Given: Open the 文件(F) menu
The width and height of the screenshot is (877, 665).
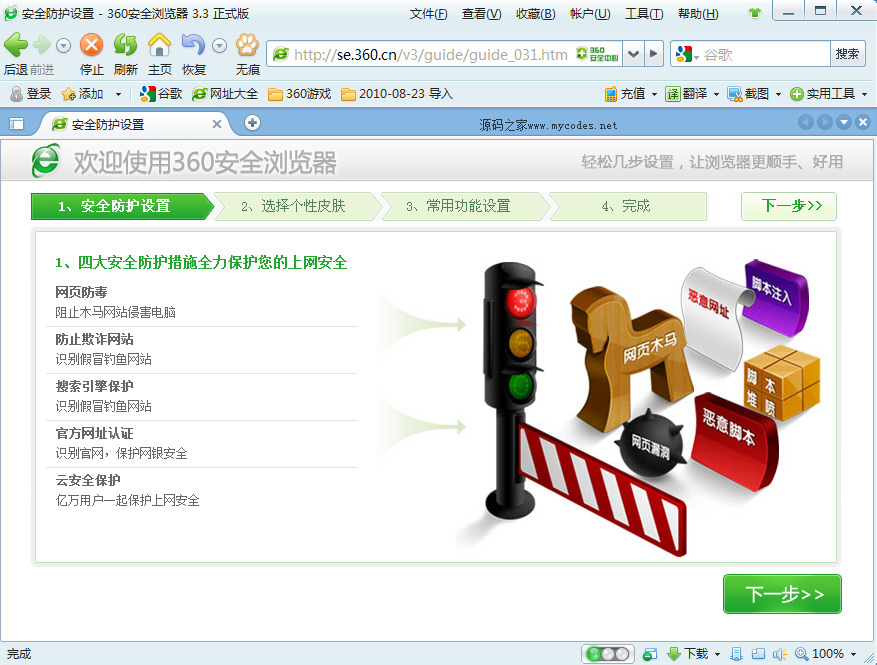Looking at the screenshot, I should (428, 13).
